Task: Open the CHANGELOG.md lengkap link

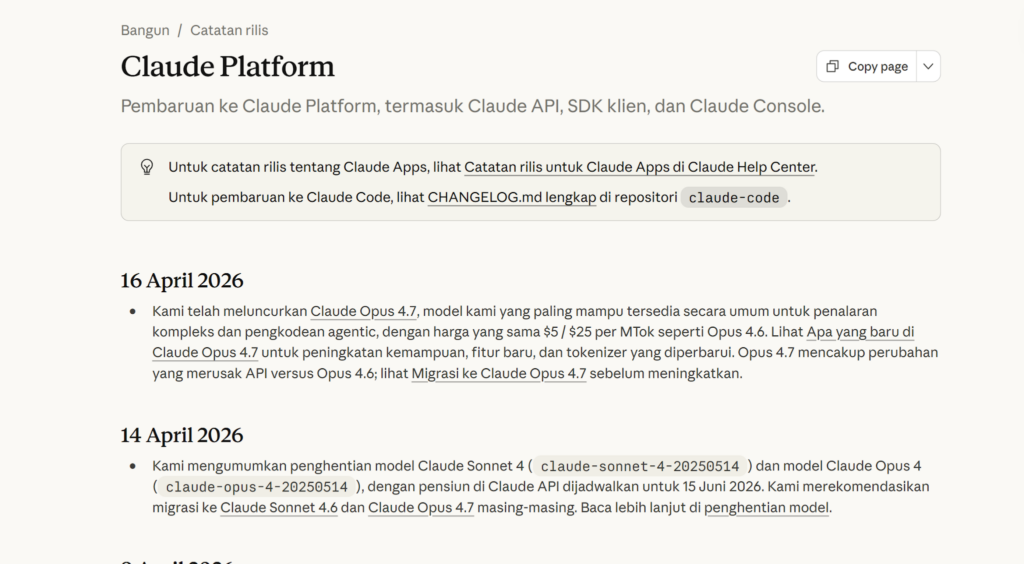Action: pos(512,197)
